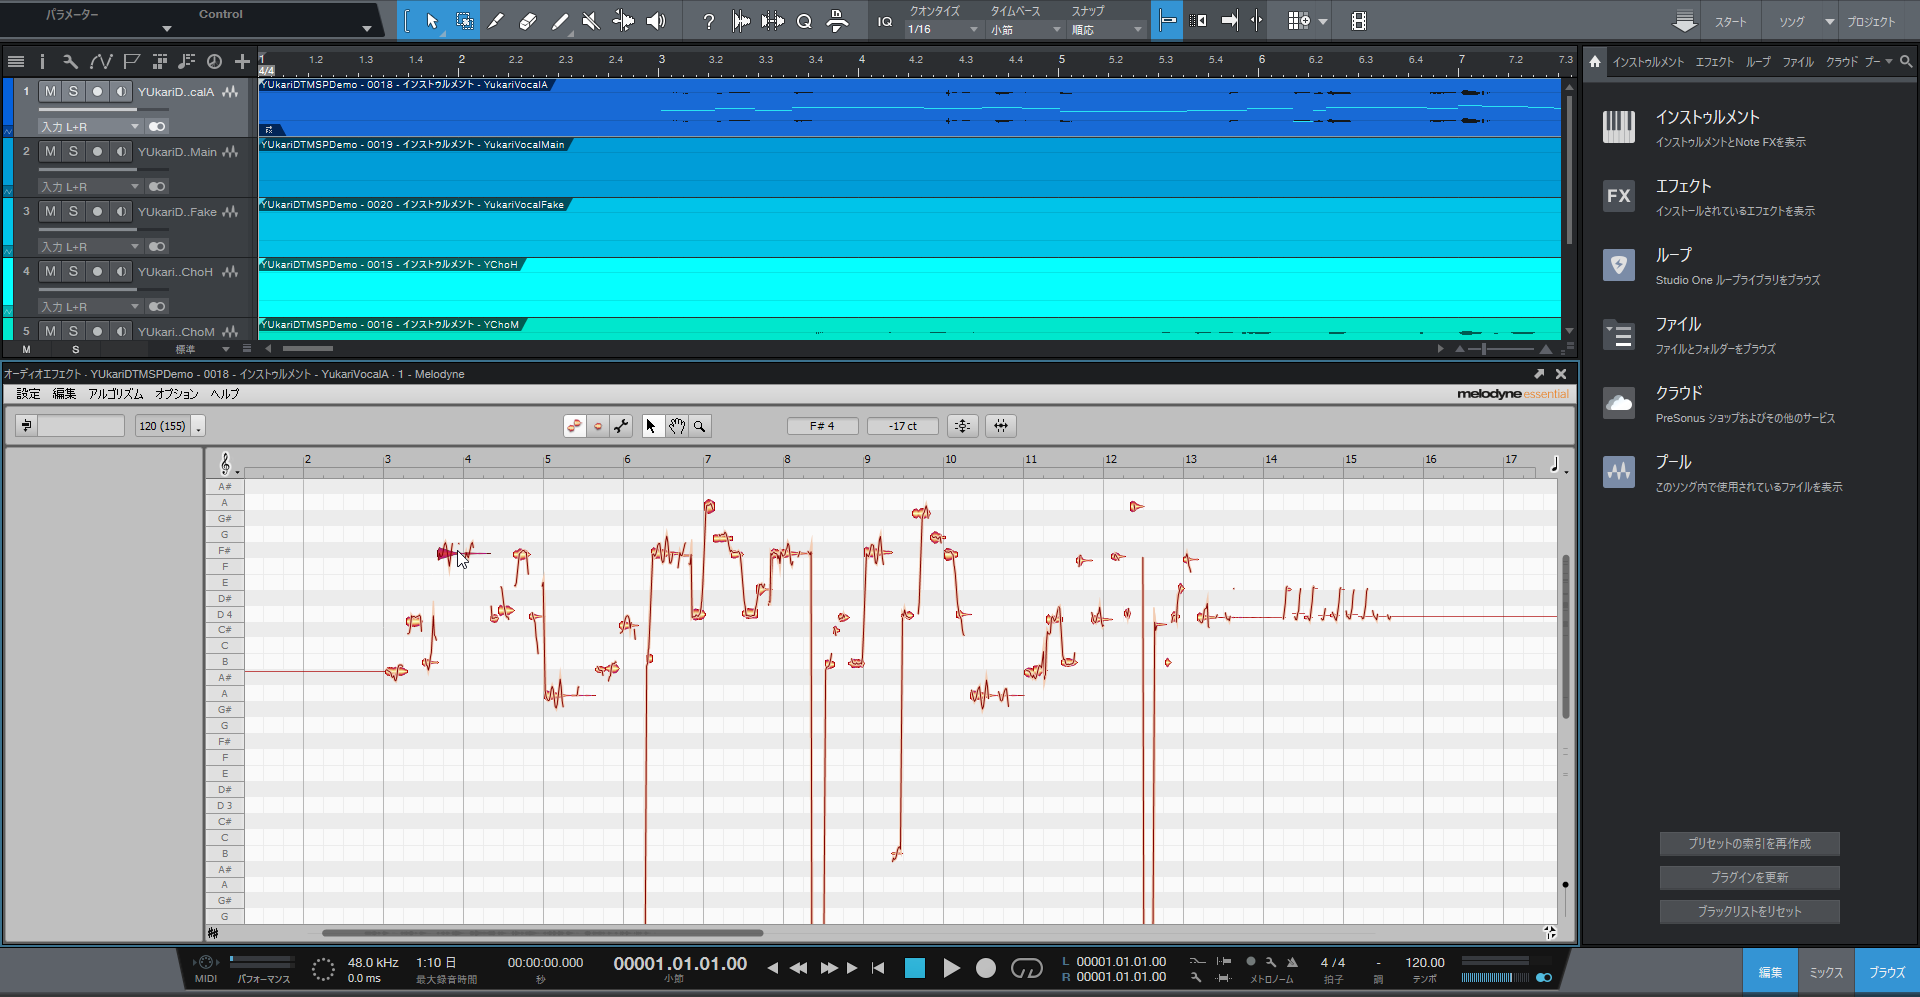Select the Mute tool
The width and height of the screenshot is (1920, 997).
(591, 21)
